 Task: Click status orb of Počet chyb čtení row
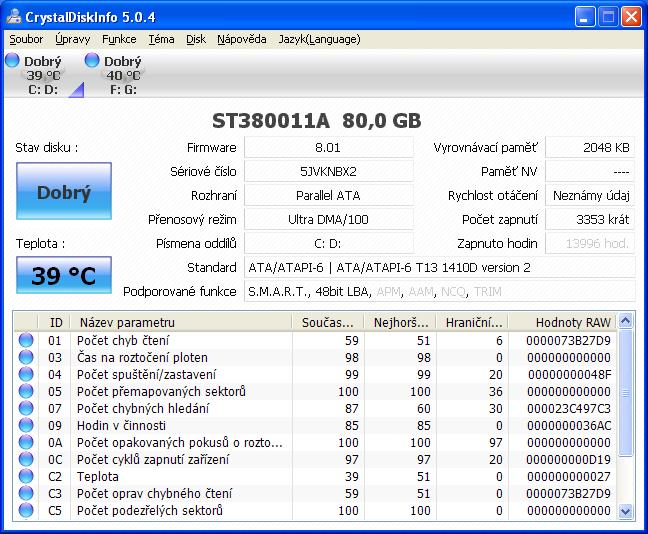(x=26, y=341)
